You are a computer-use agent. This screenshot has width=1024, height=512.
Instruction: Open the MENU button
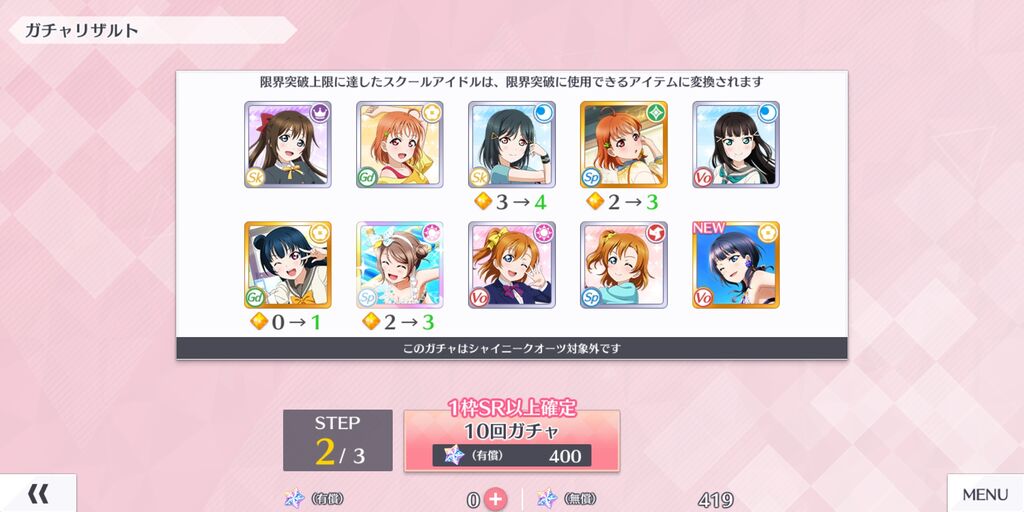coord(985,494)
